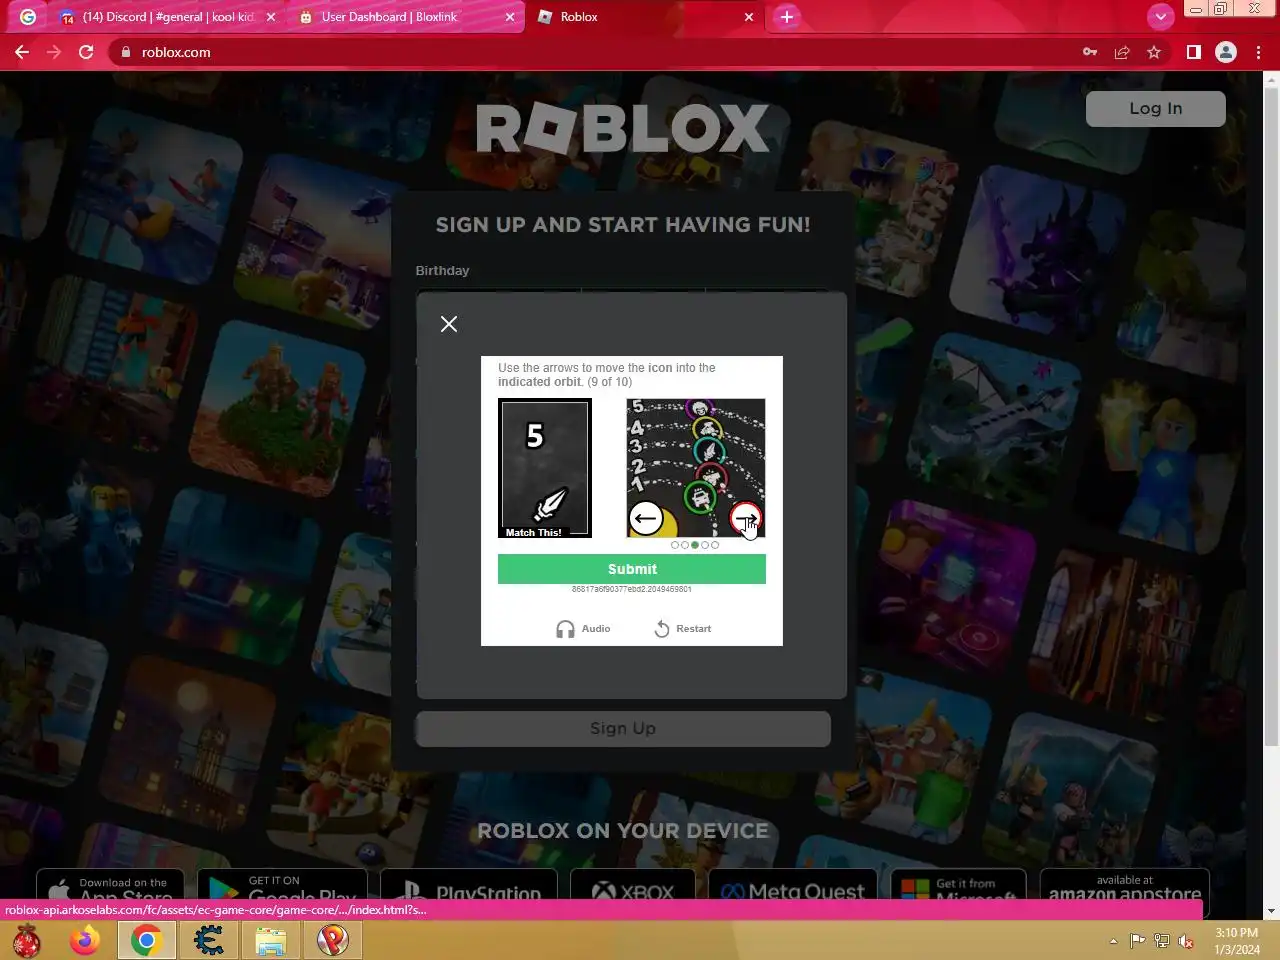Image resolution: width=1280 pixels, height=960 pixels.
Task: Open the muted volume tray icon
Action: coord(1186,941)
